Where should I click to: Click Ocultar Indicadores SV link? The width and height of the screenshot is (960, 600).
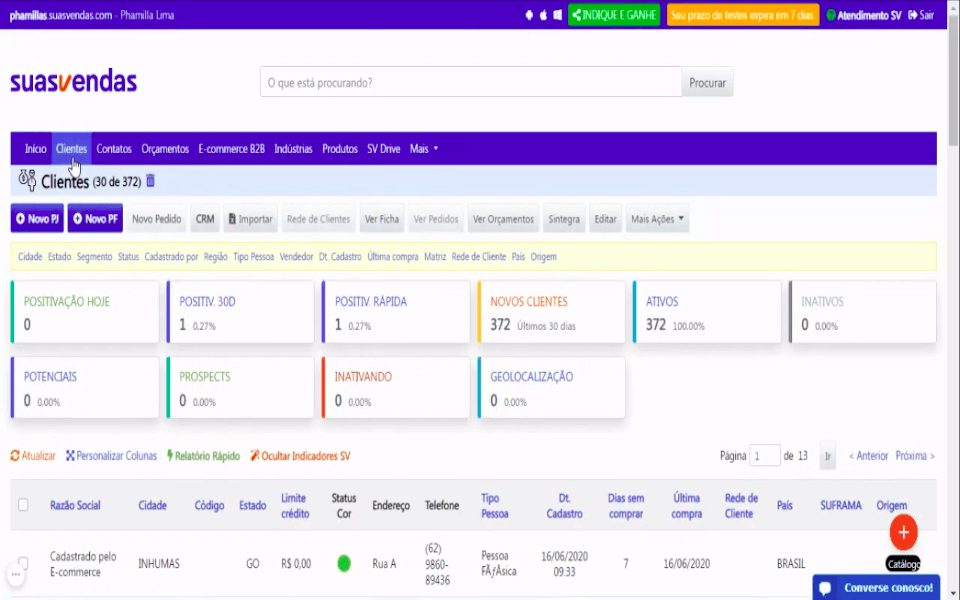pyautogui.click(x=301, y=456)
